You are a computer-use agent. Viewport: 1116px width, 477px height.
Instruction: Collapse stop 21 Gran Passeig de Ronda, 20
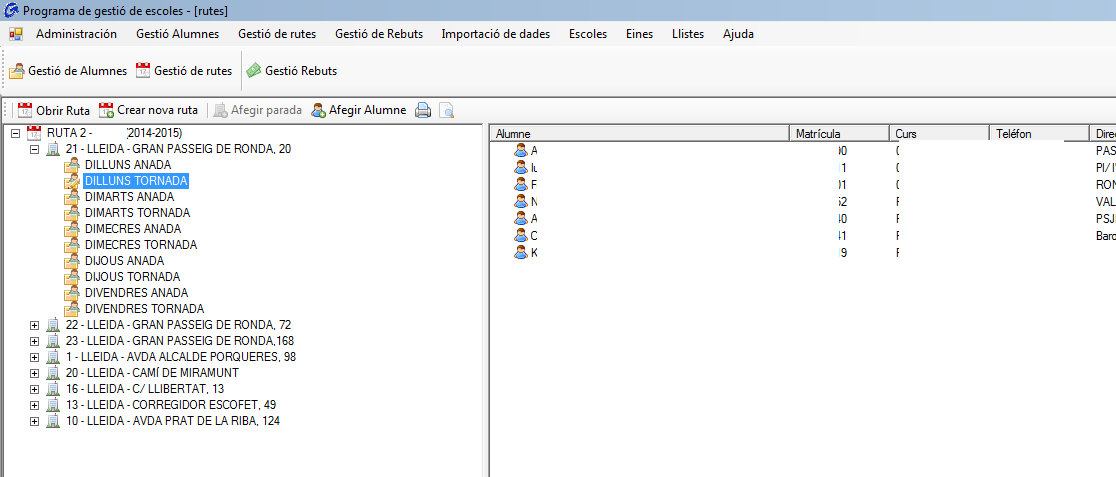pyautogui.click(x=34, y=149)
